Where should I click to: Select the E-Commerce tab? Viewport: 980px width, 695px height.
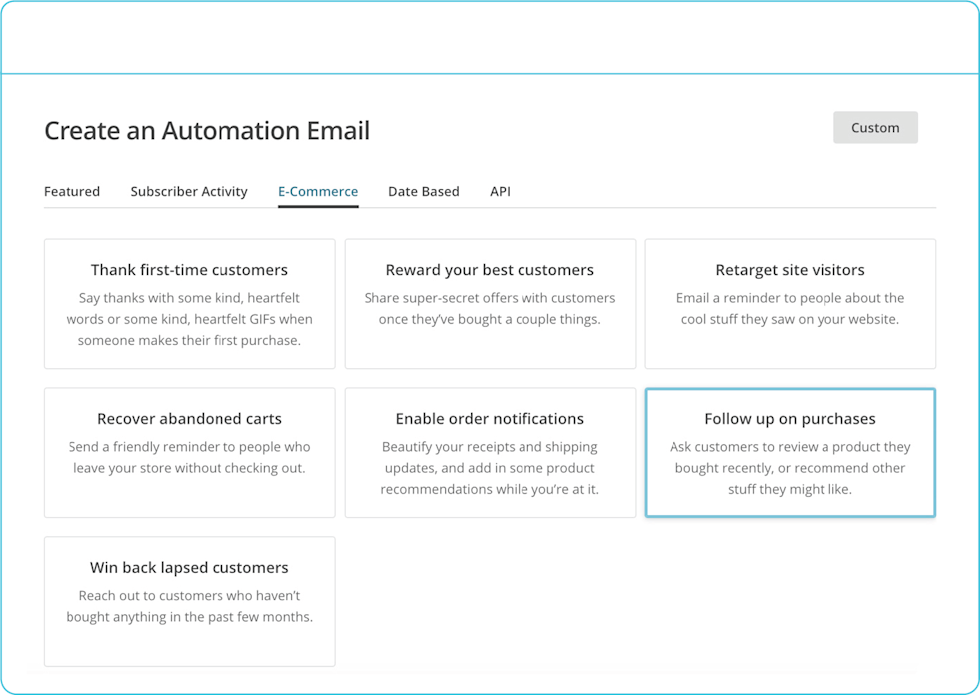318,191
